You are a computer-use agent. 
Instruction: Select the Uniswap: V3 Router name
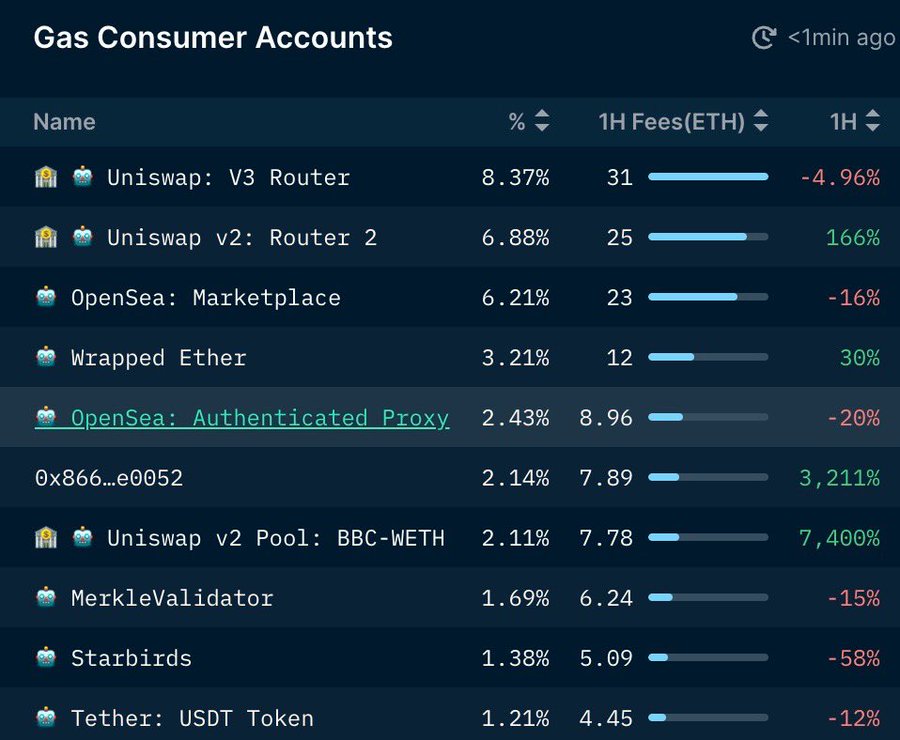(228, 178)
